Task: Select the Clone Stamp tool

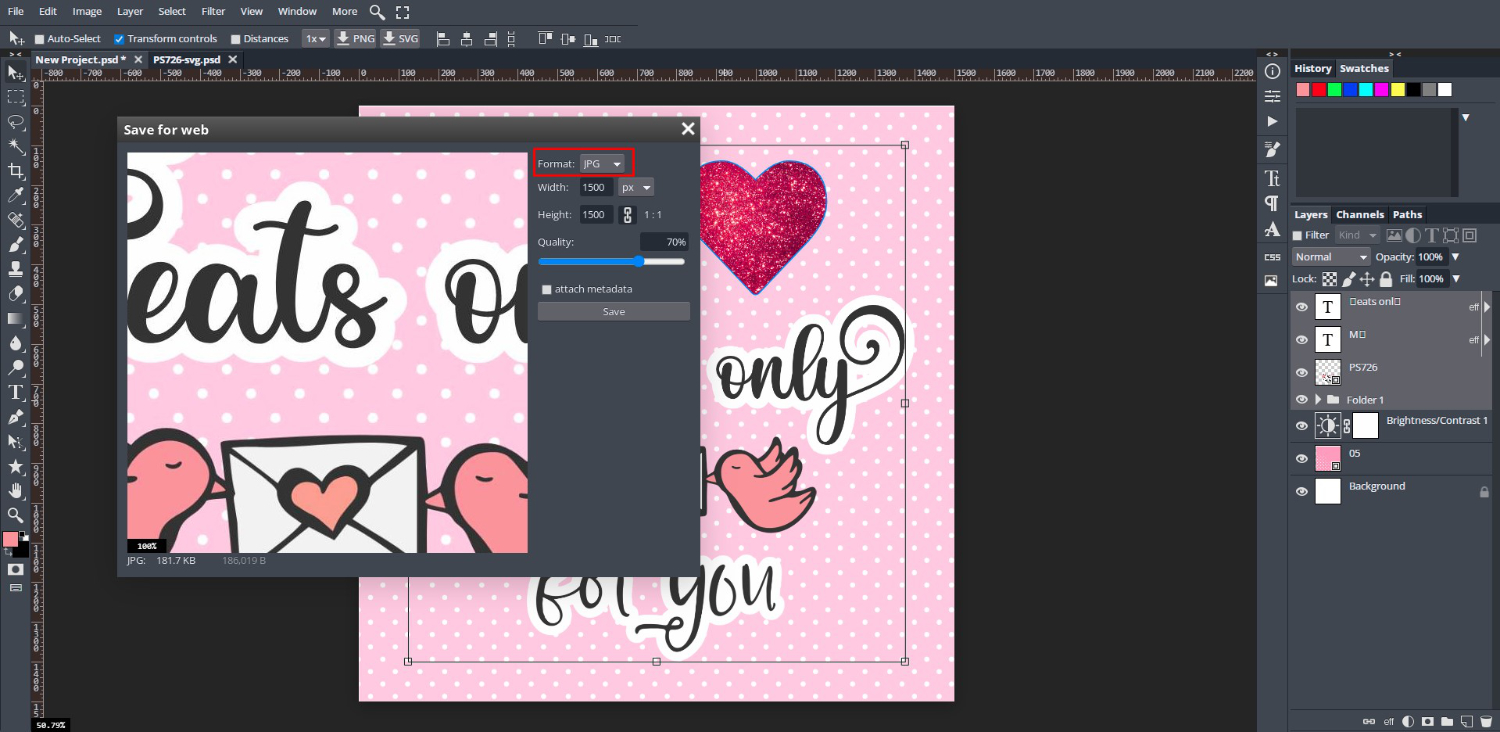Action: 15,269
